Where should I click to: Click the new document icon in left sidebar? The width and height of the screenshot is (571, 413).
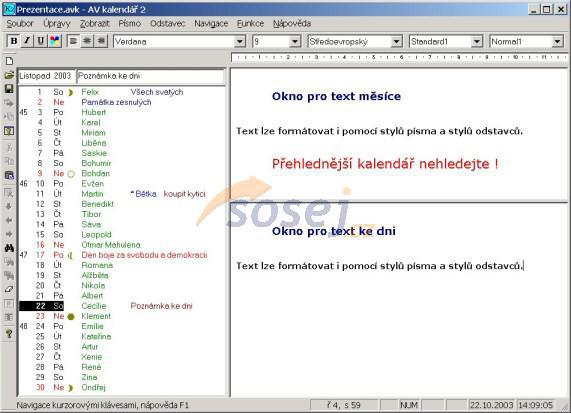click(9, 61)
